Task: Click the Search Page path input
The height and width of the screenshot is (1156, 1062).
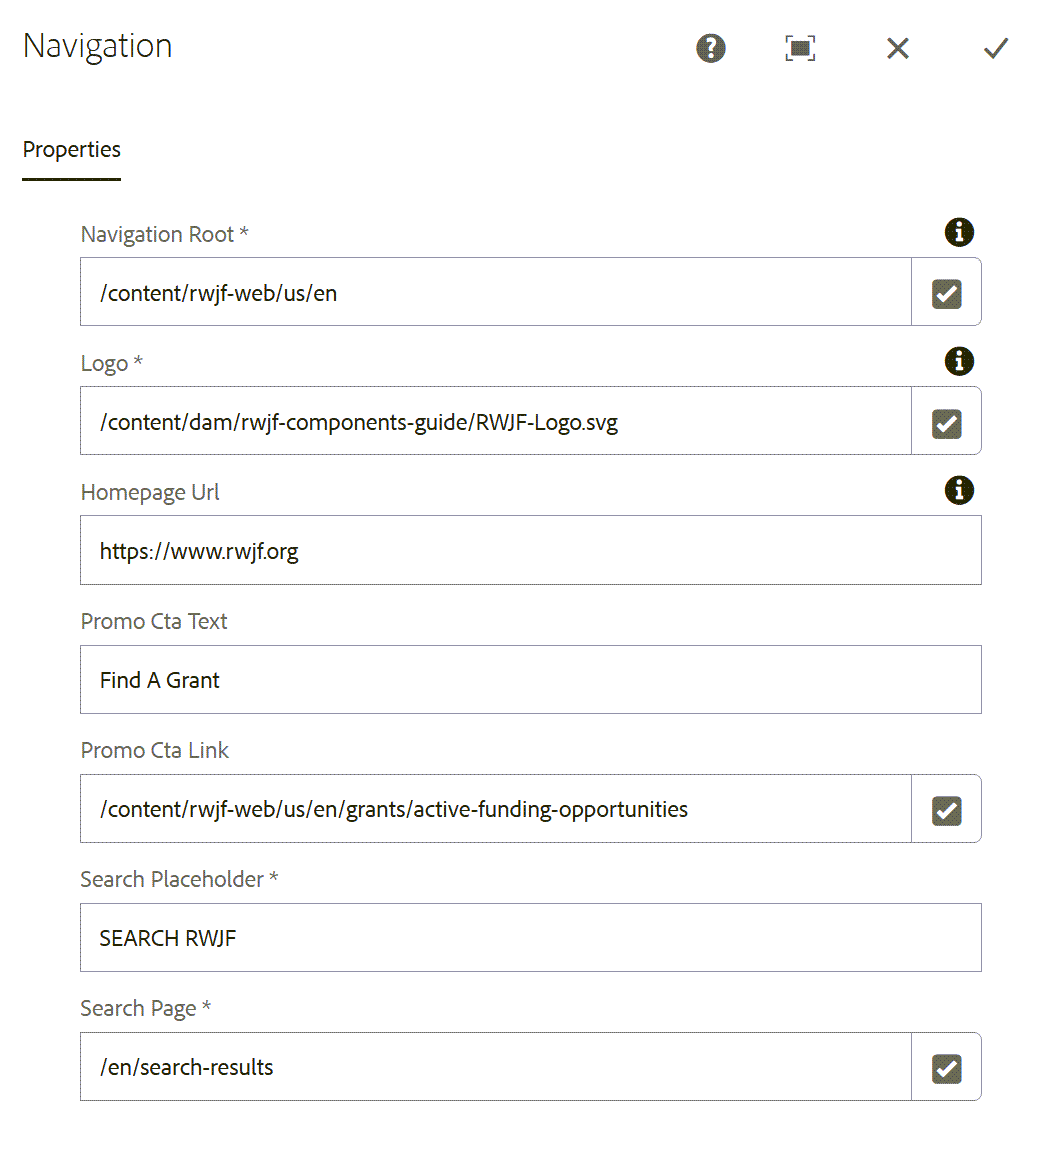Action: pyautogui.click(x=496, y=1067)
